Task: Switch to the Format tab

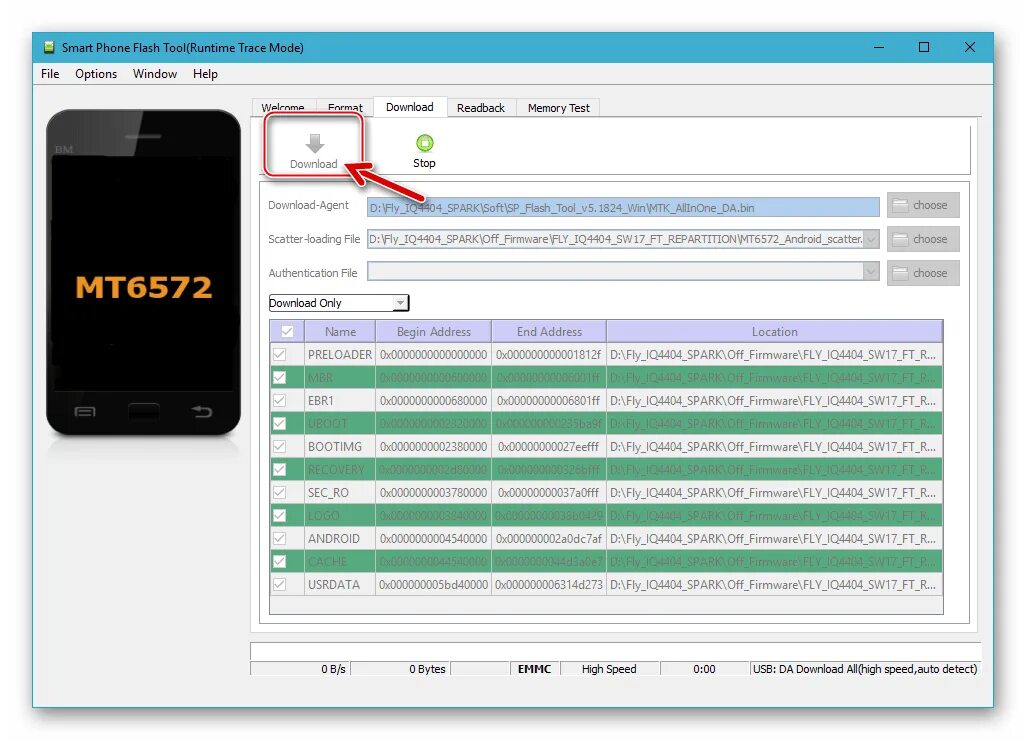Action: (x=345, y=107)
